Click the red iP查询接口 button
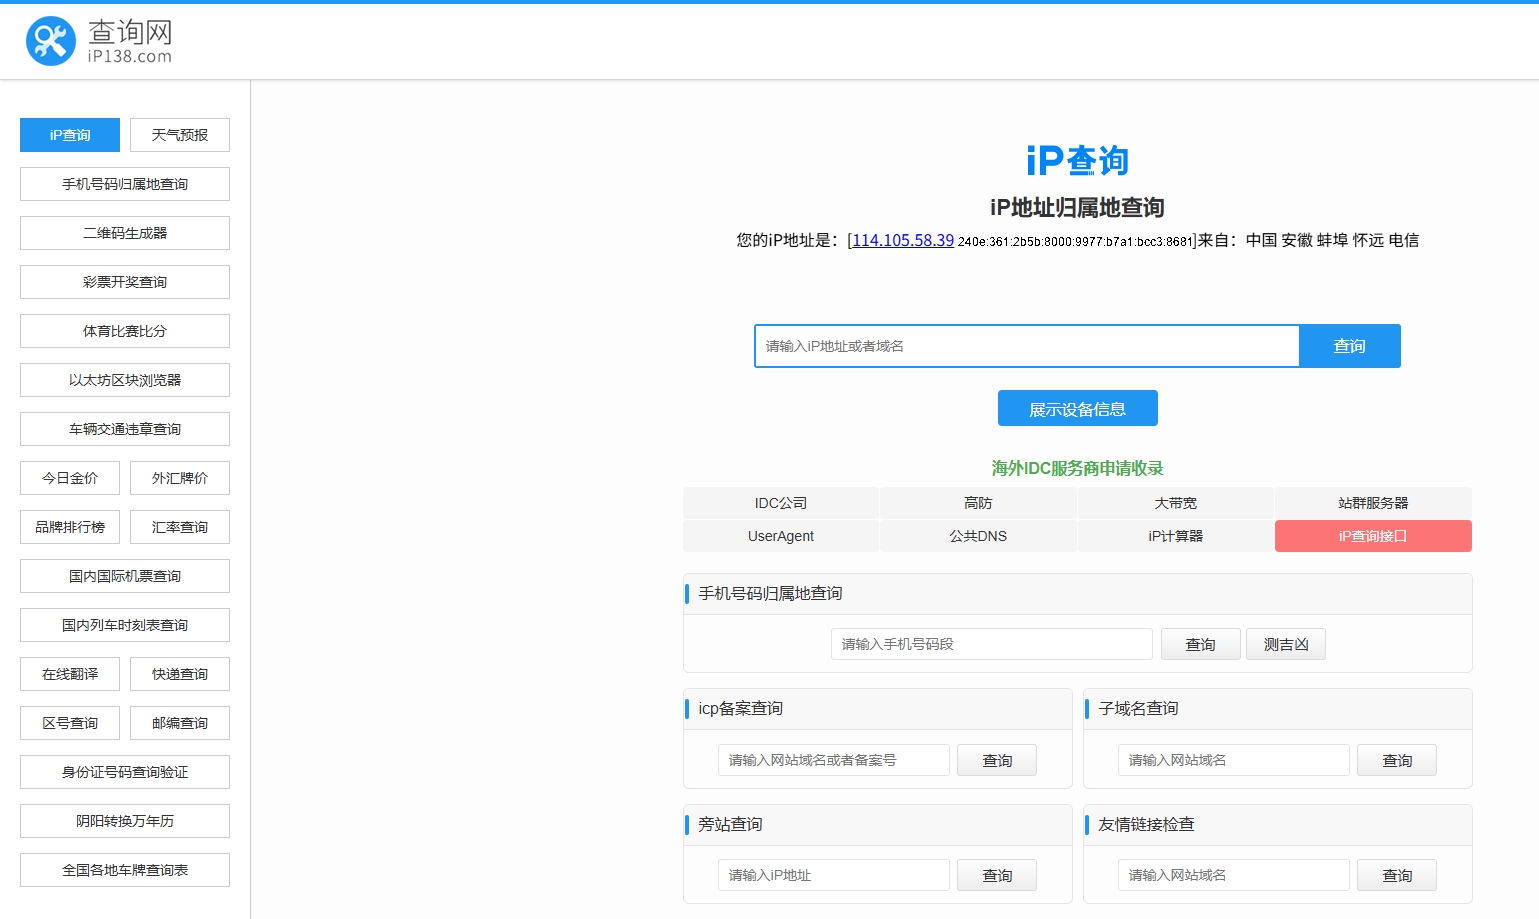The height and width of the screenshot is (919, 1539). coord(1373,536)
